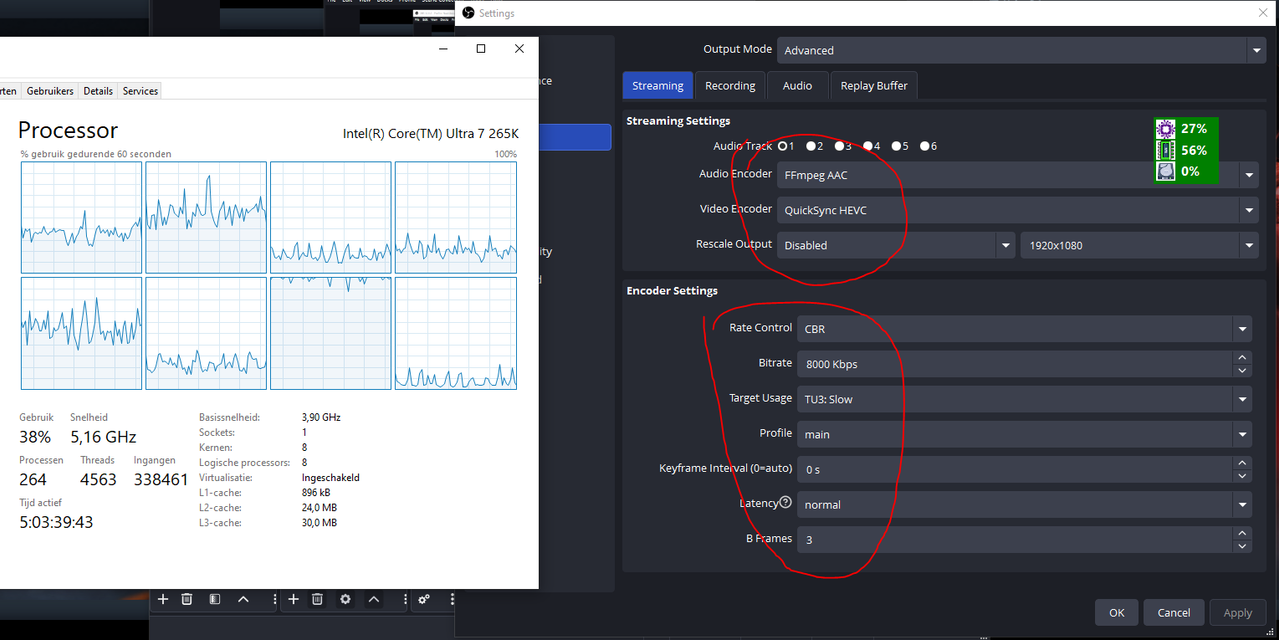This screenshot has width=1279, height=640.
Task: Decrease Bitrate with down stepper arrow
Action: (x=1242, y=371)
